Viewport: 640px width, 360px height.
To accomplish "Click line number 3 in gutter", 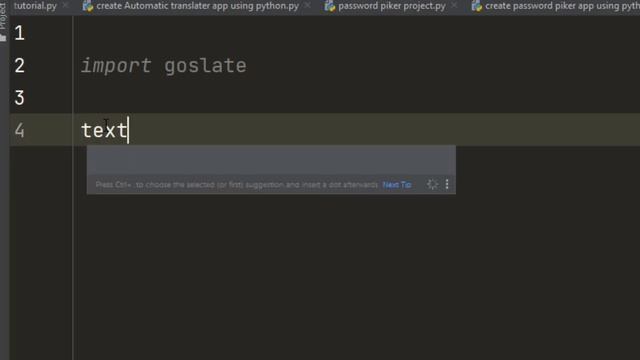I will [x=19, y=98].
